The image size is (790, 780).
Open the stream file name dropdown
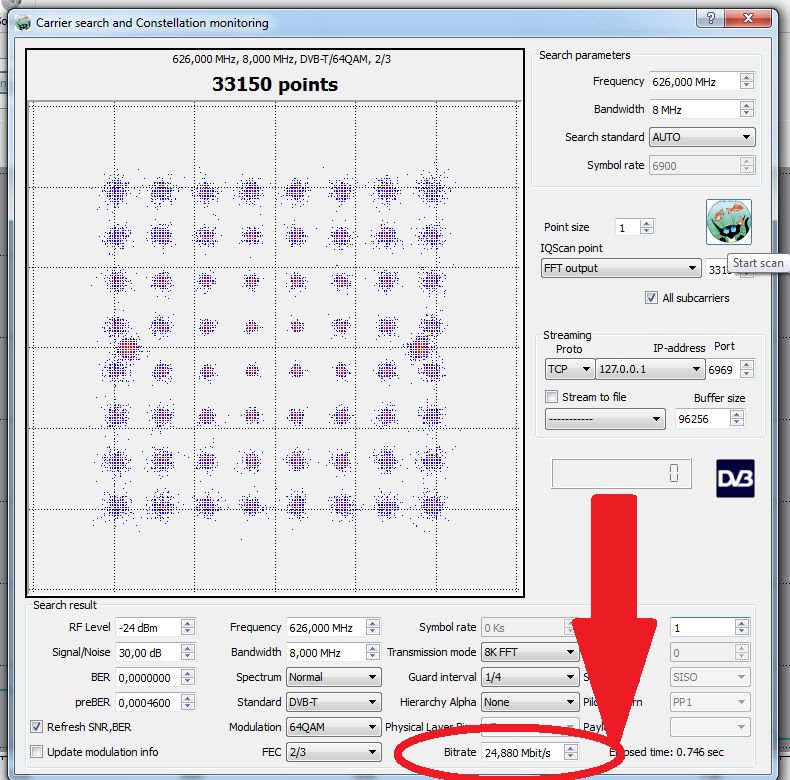click(605, 419)
